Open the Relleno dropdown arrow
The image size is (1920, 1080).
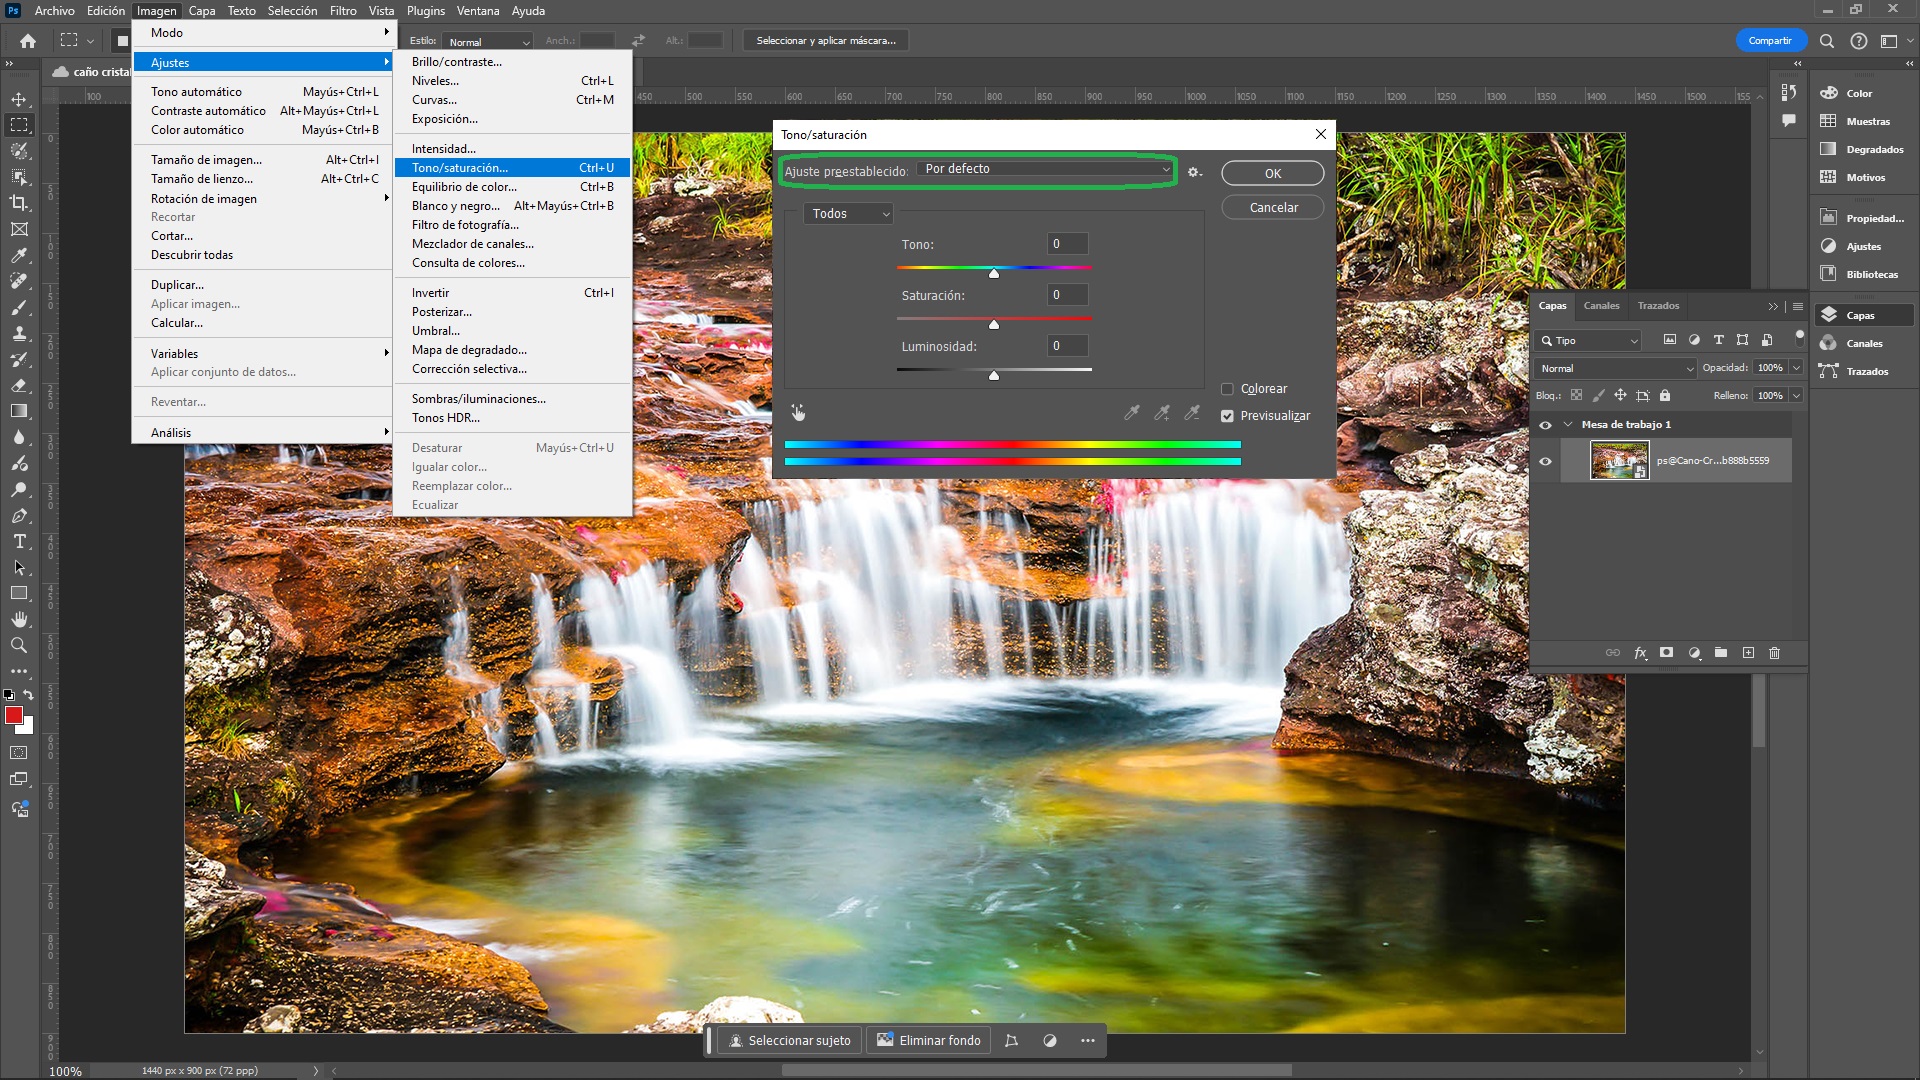[x=1796, y=396]
